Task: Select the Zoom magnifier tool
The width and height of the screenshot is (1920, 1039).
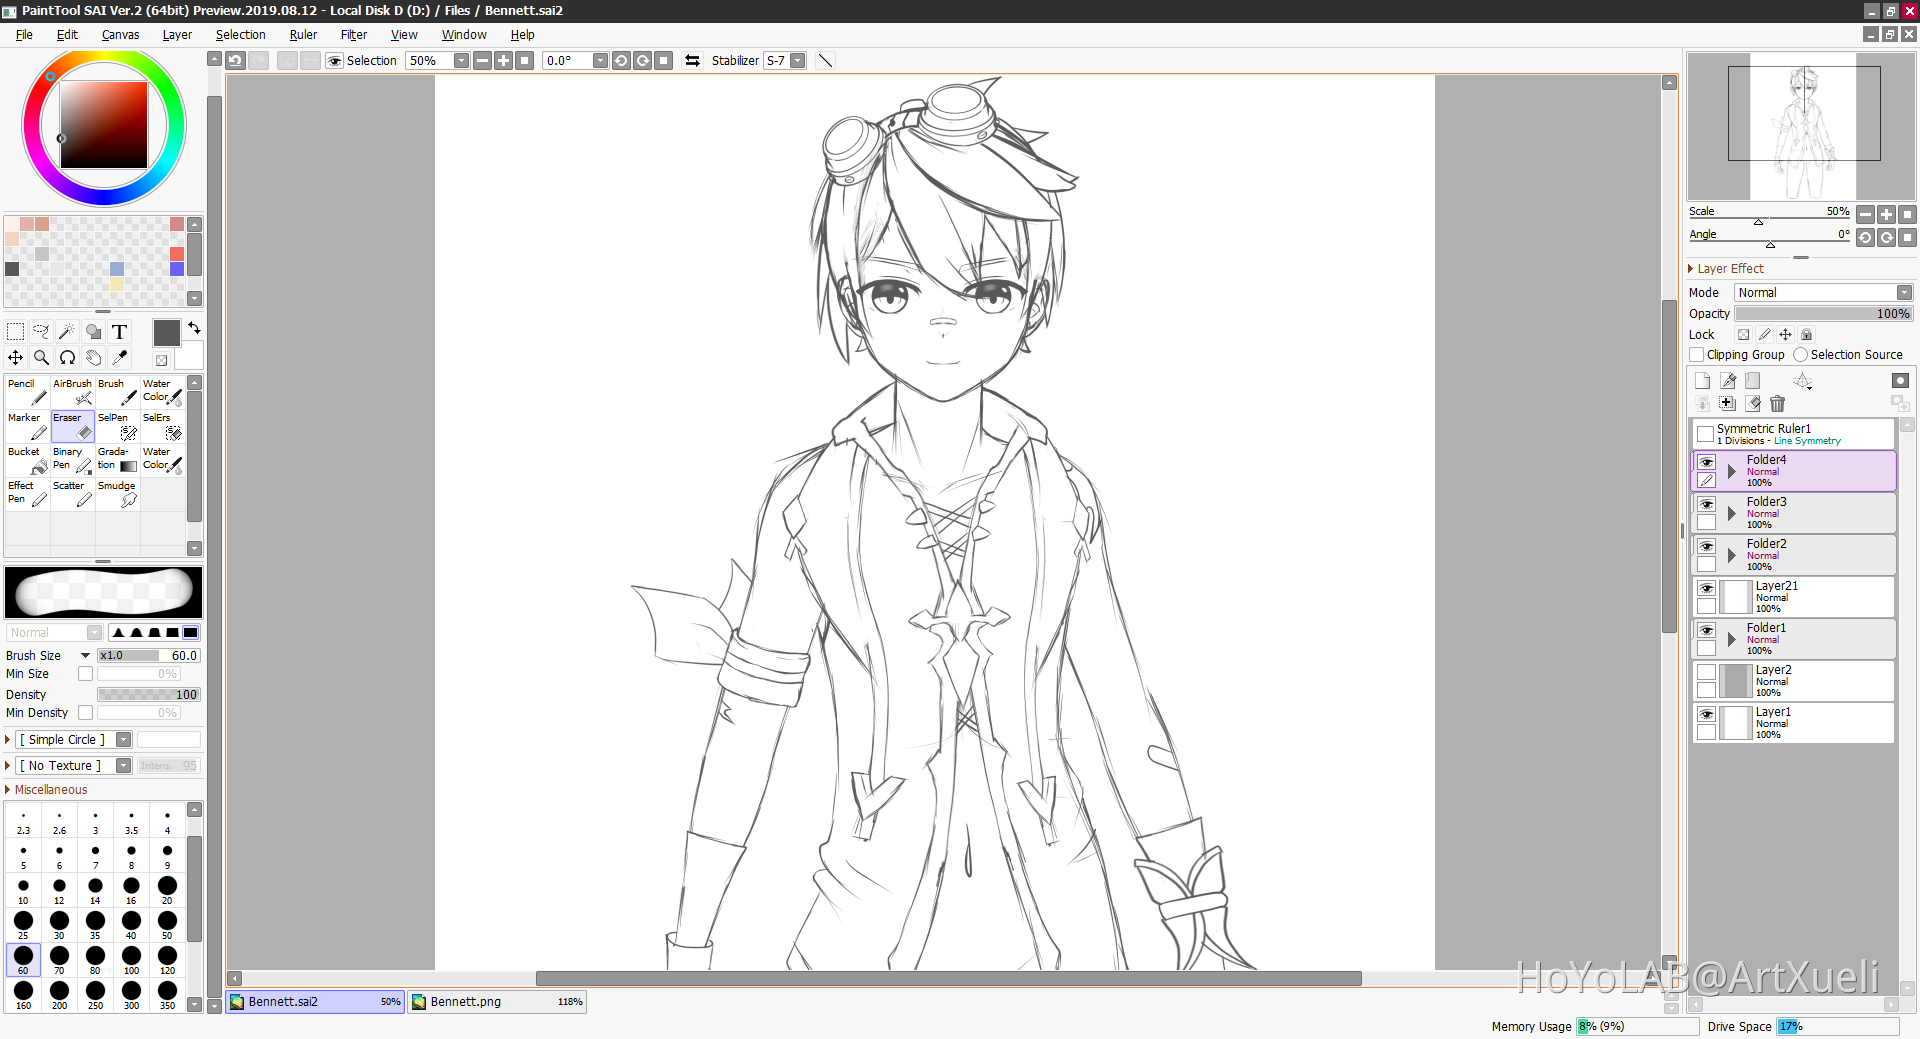Action: [41, 357]
